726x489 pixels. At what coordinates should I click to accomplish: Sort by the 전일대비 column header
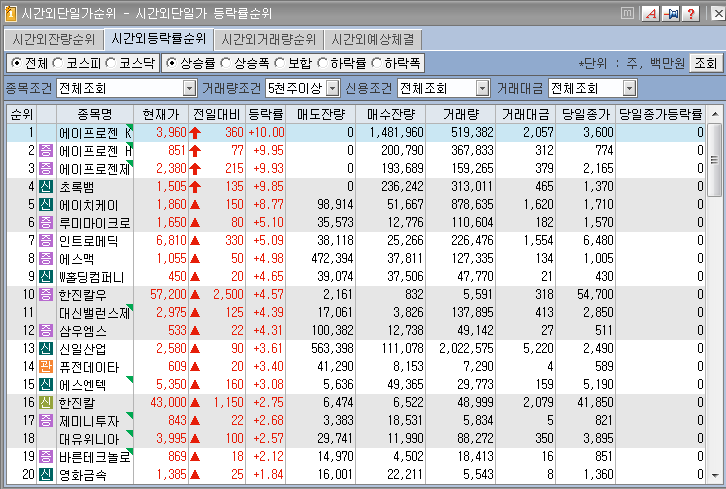pos(217,114)
